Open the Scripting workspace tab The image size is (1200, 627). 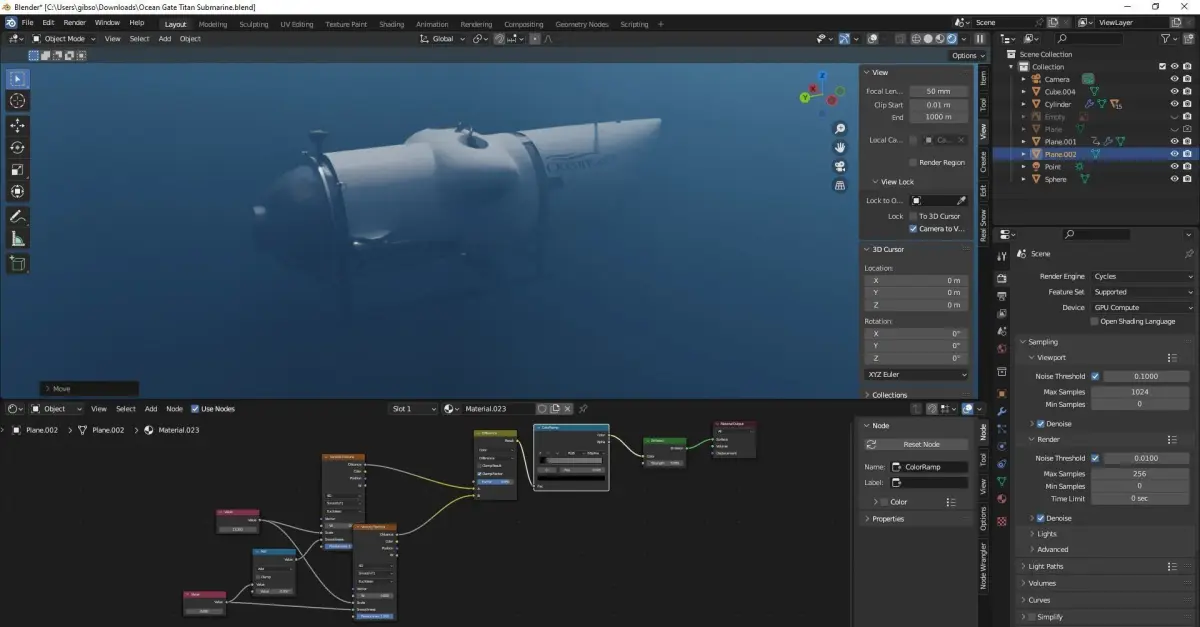[x=634, y=24]
